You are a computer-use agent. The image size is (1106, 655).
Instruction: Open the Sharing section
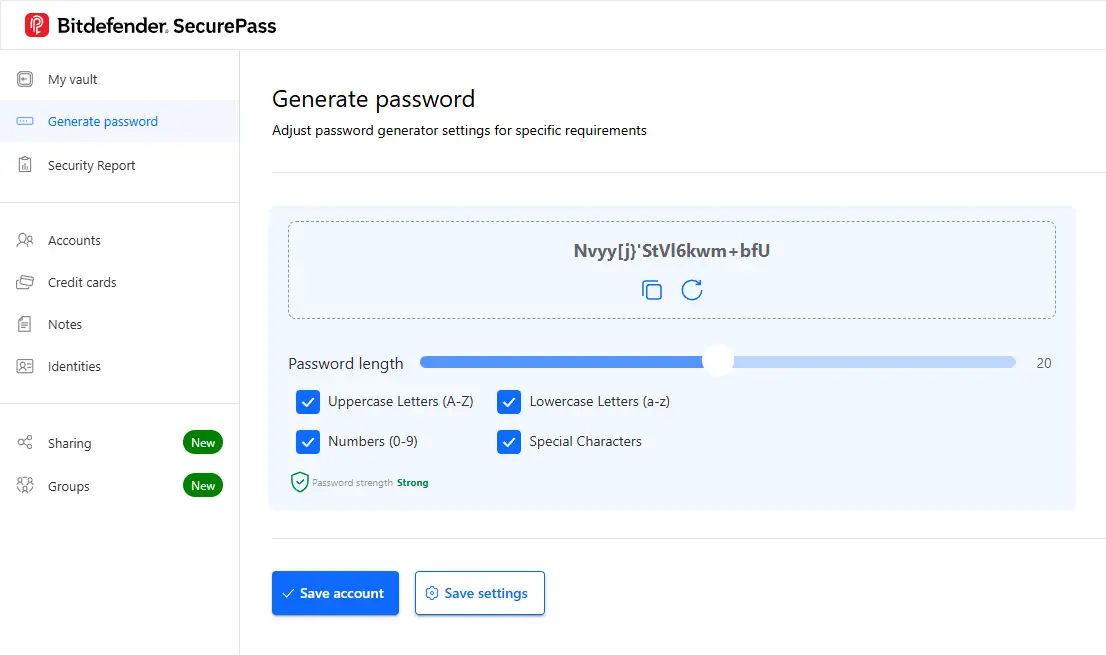(x=70, y=443)
